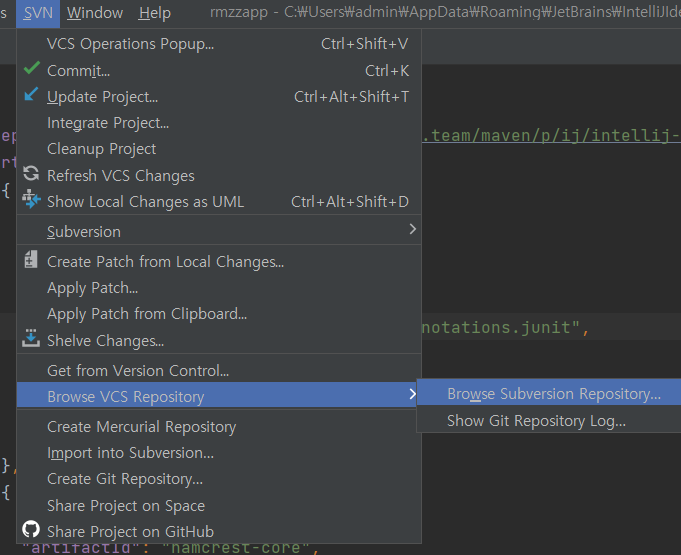Click the notations.junit string in editor

(x=501, y=327)
